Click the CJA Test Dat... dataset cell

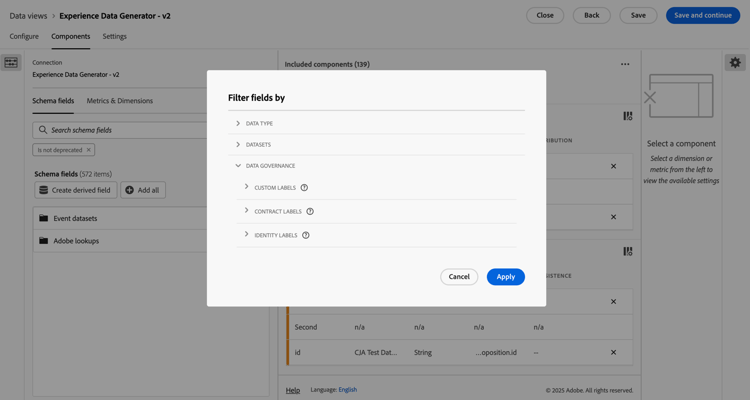375,353
